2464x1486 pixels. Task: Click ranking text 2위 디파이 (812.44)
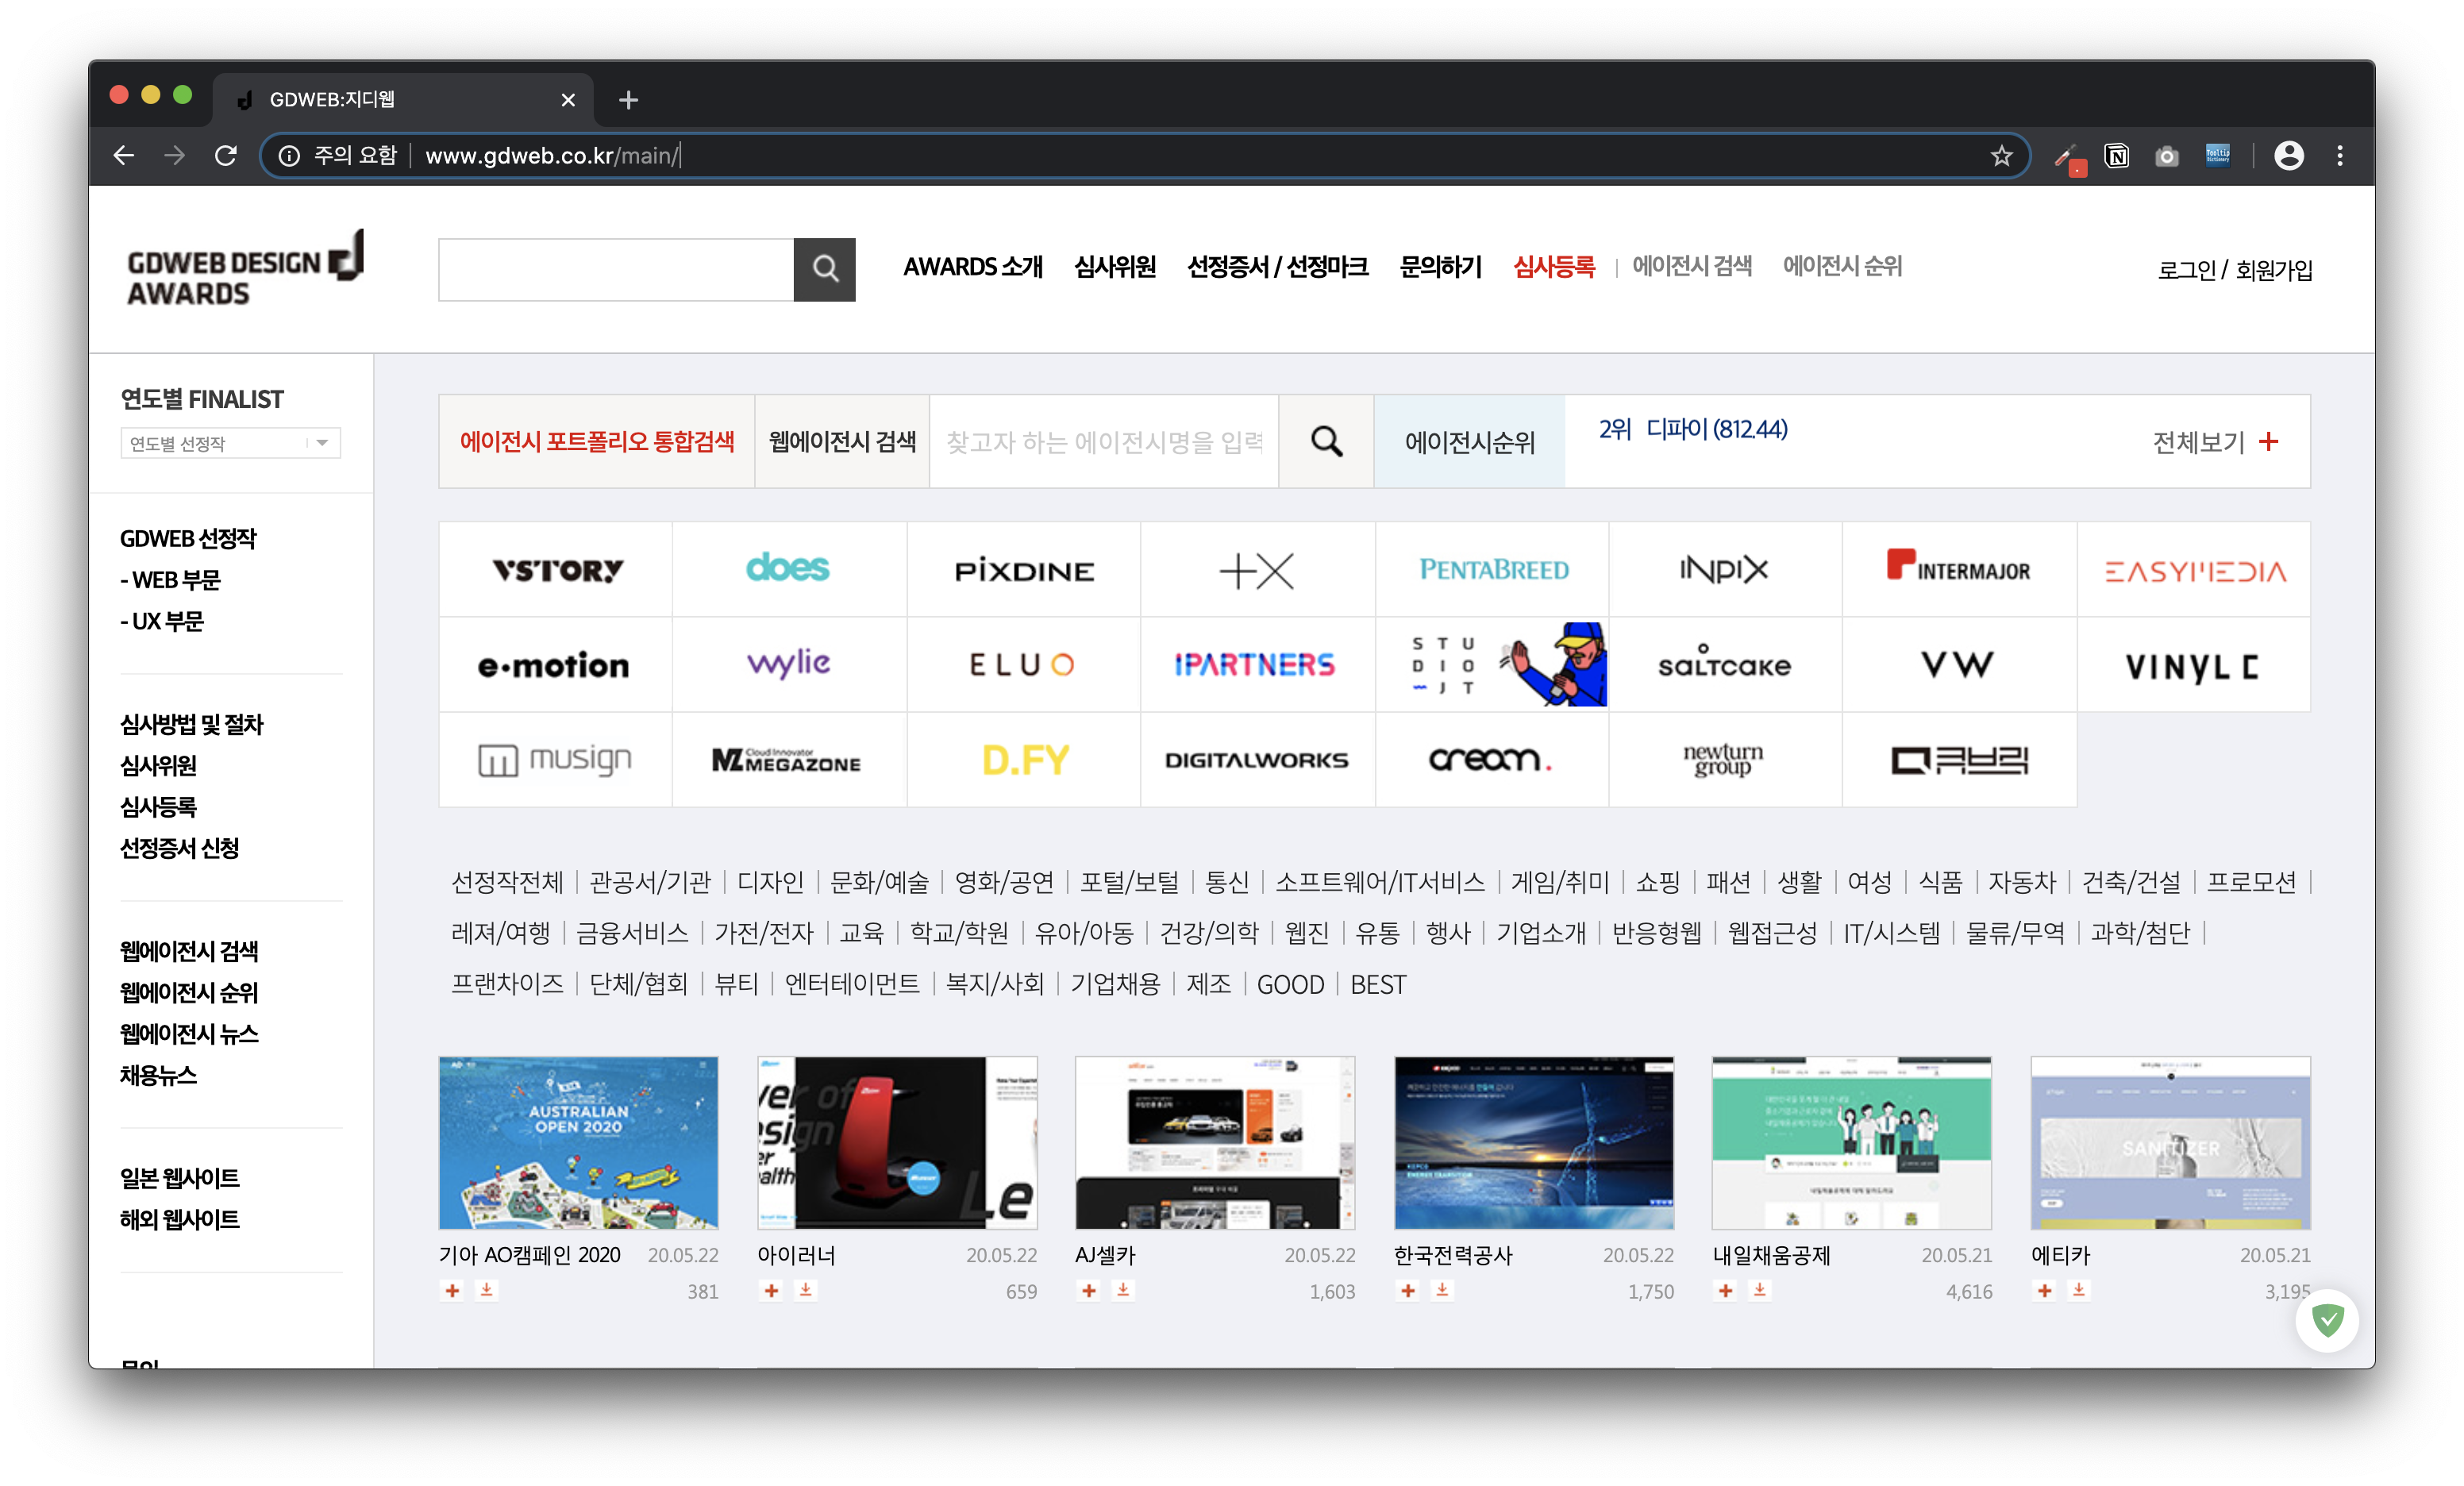pos(1693,429)
